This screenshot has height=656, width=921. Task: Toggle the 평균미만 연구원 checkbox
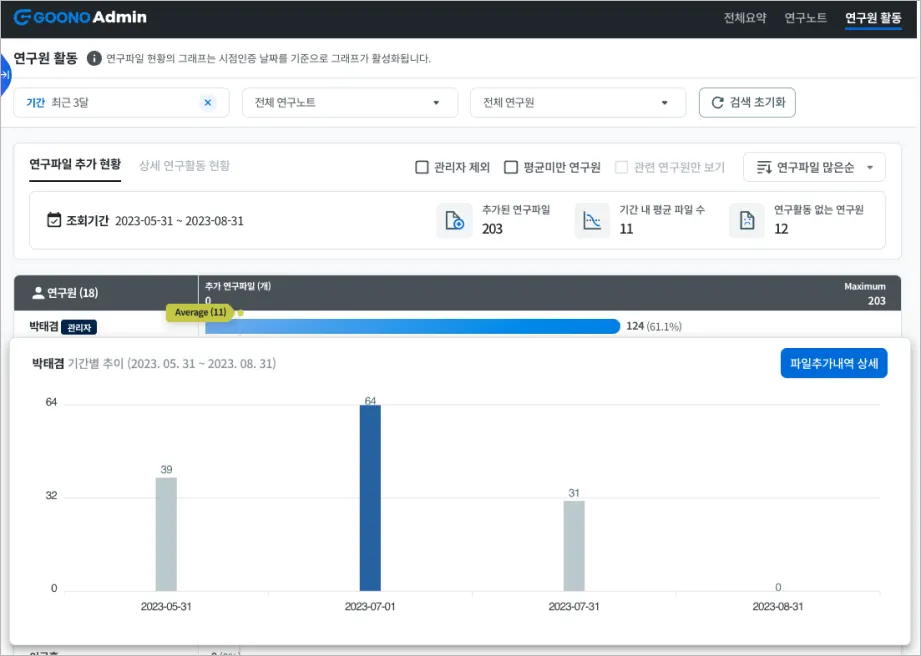point(511,167)
